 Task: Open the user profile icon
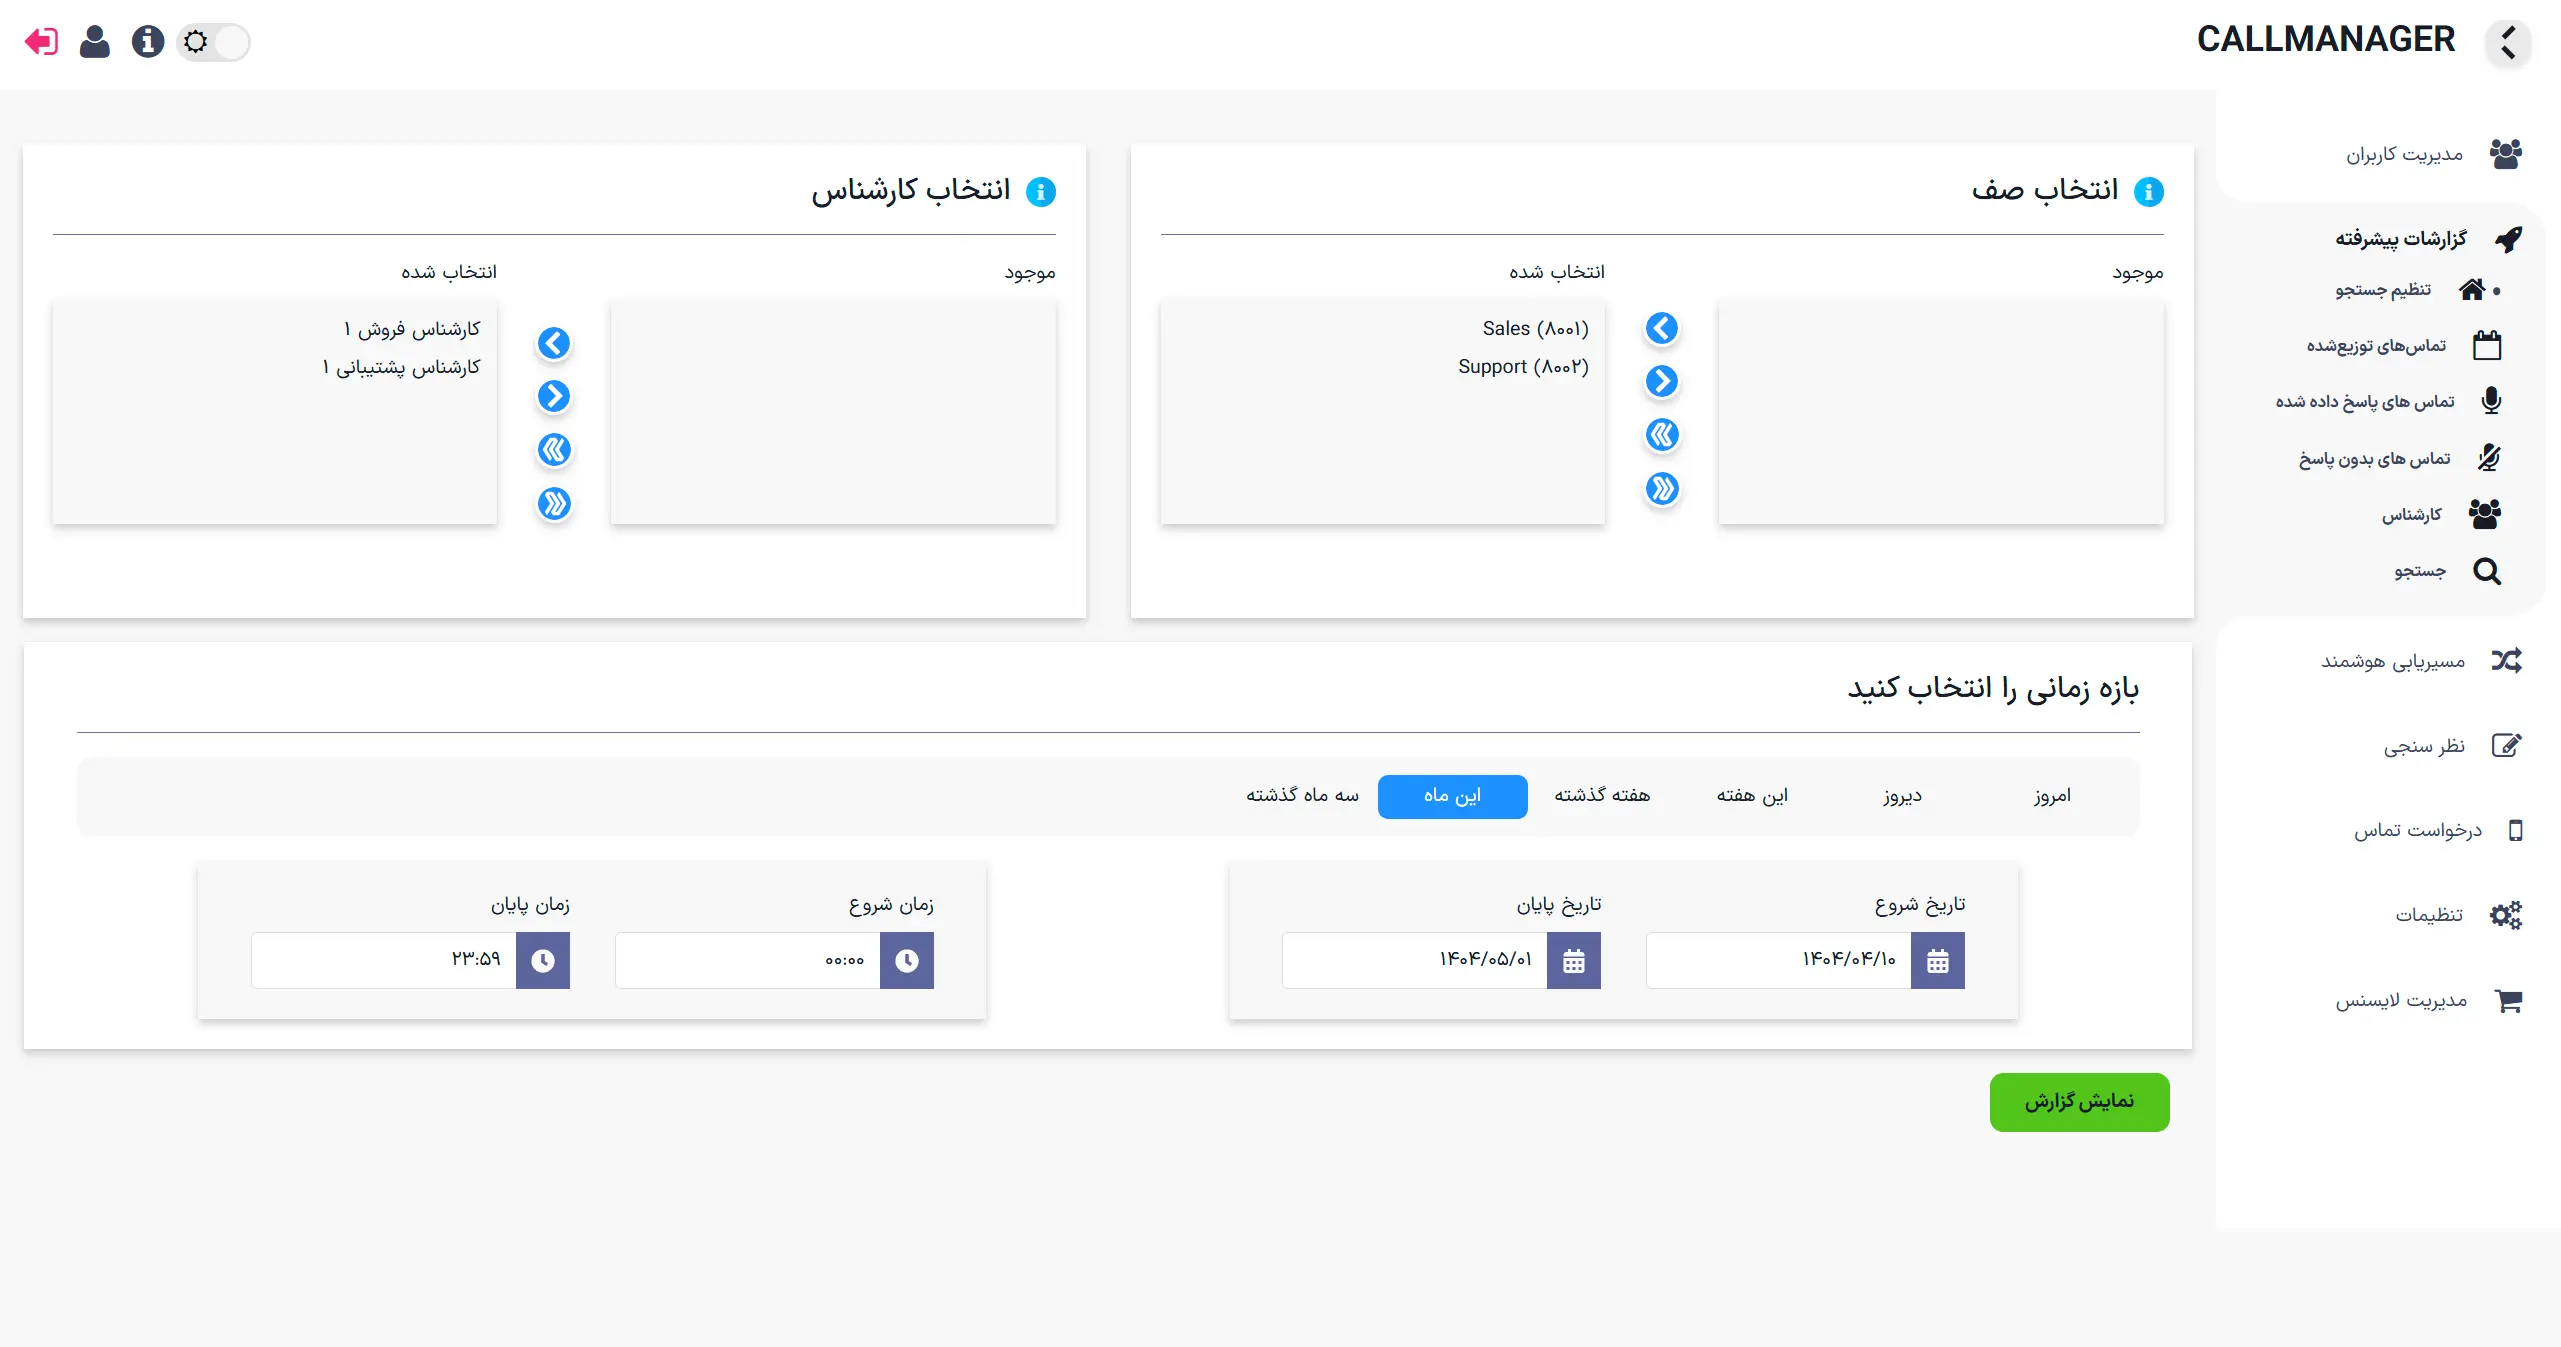pos(95,42)
